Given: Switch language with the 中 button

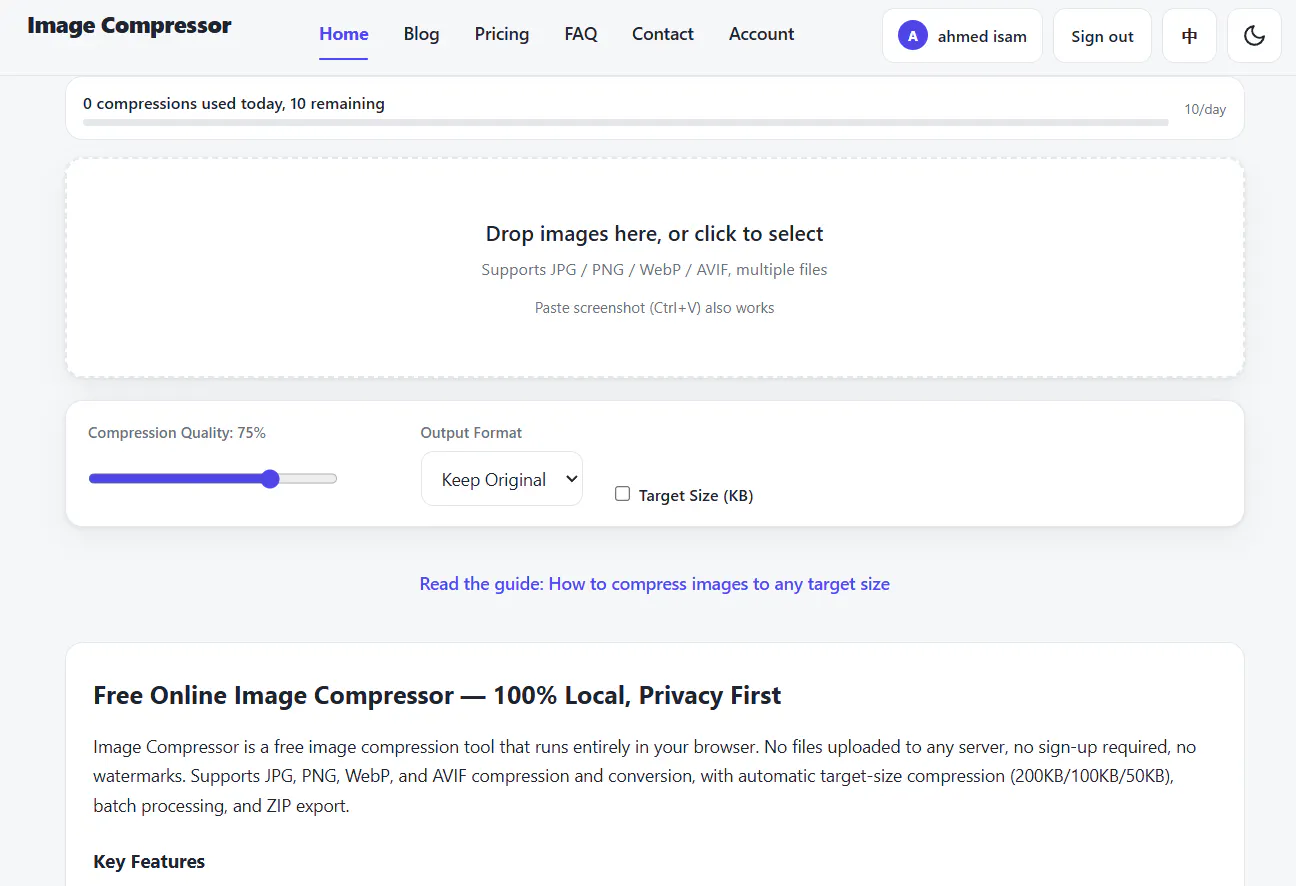Looking at the screenshot, I should 1189,36.
